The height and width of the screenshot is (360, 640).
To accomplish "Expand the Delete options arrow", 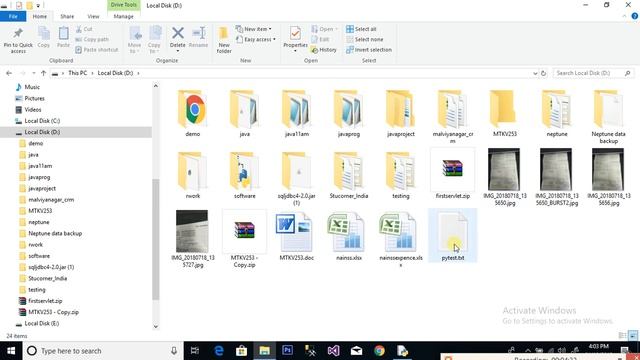I will [x=178, y=51].
